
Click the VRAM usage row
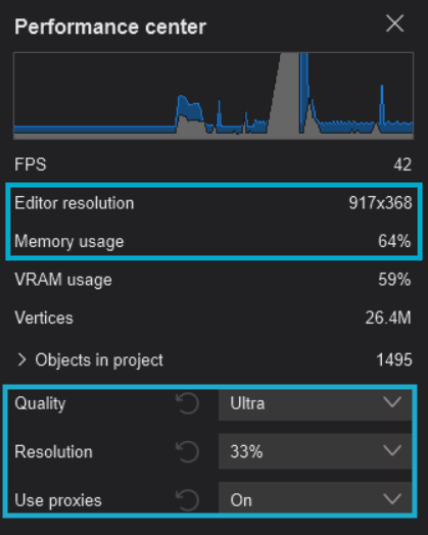(x=213, y=280)
